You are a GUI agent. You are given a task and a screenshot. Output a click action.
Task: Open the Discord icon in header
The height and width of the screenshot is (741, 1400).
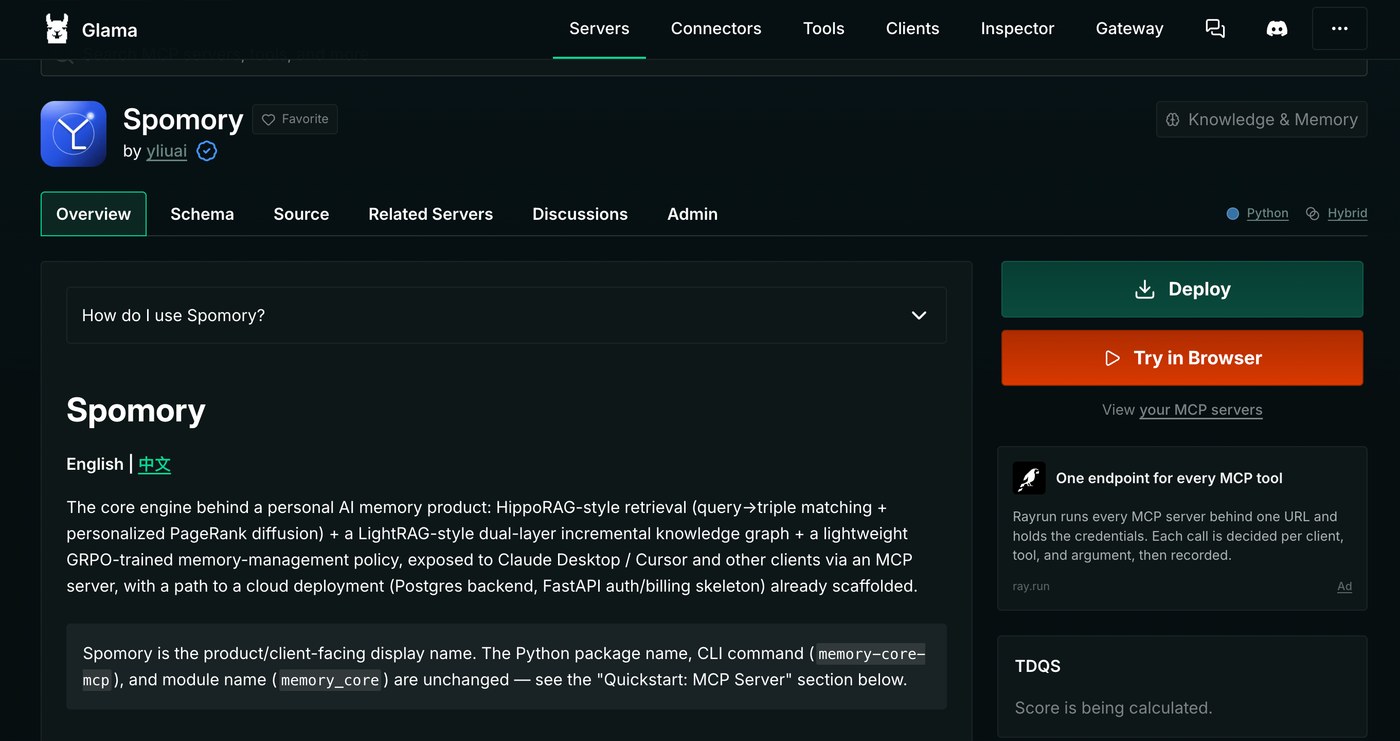1277,29
